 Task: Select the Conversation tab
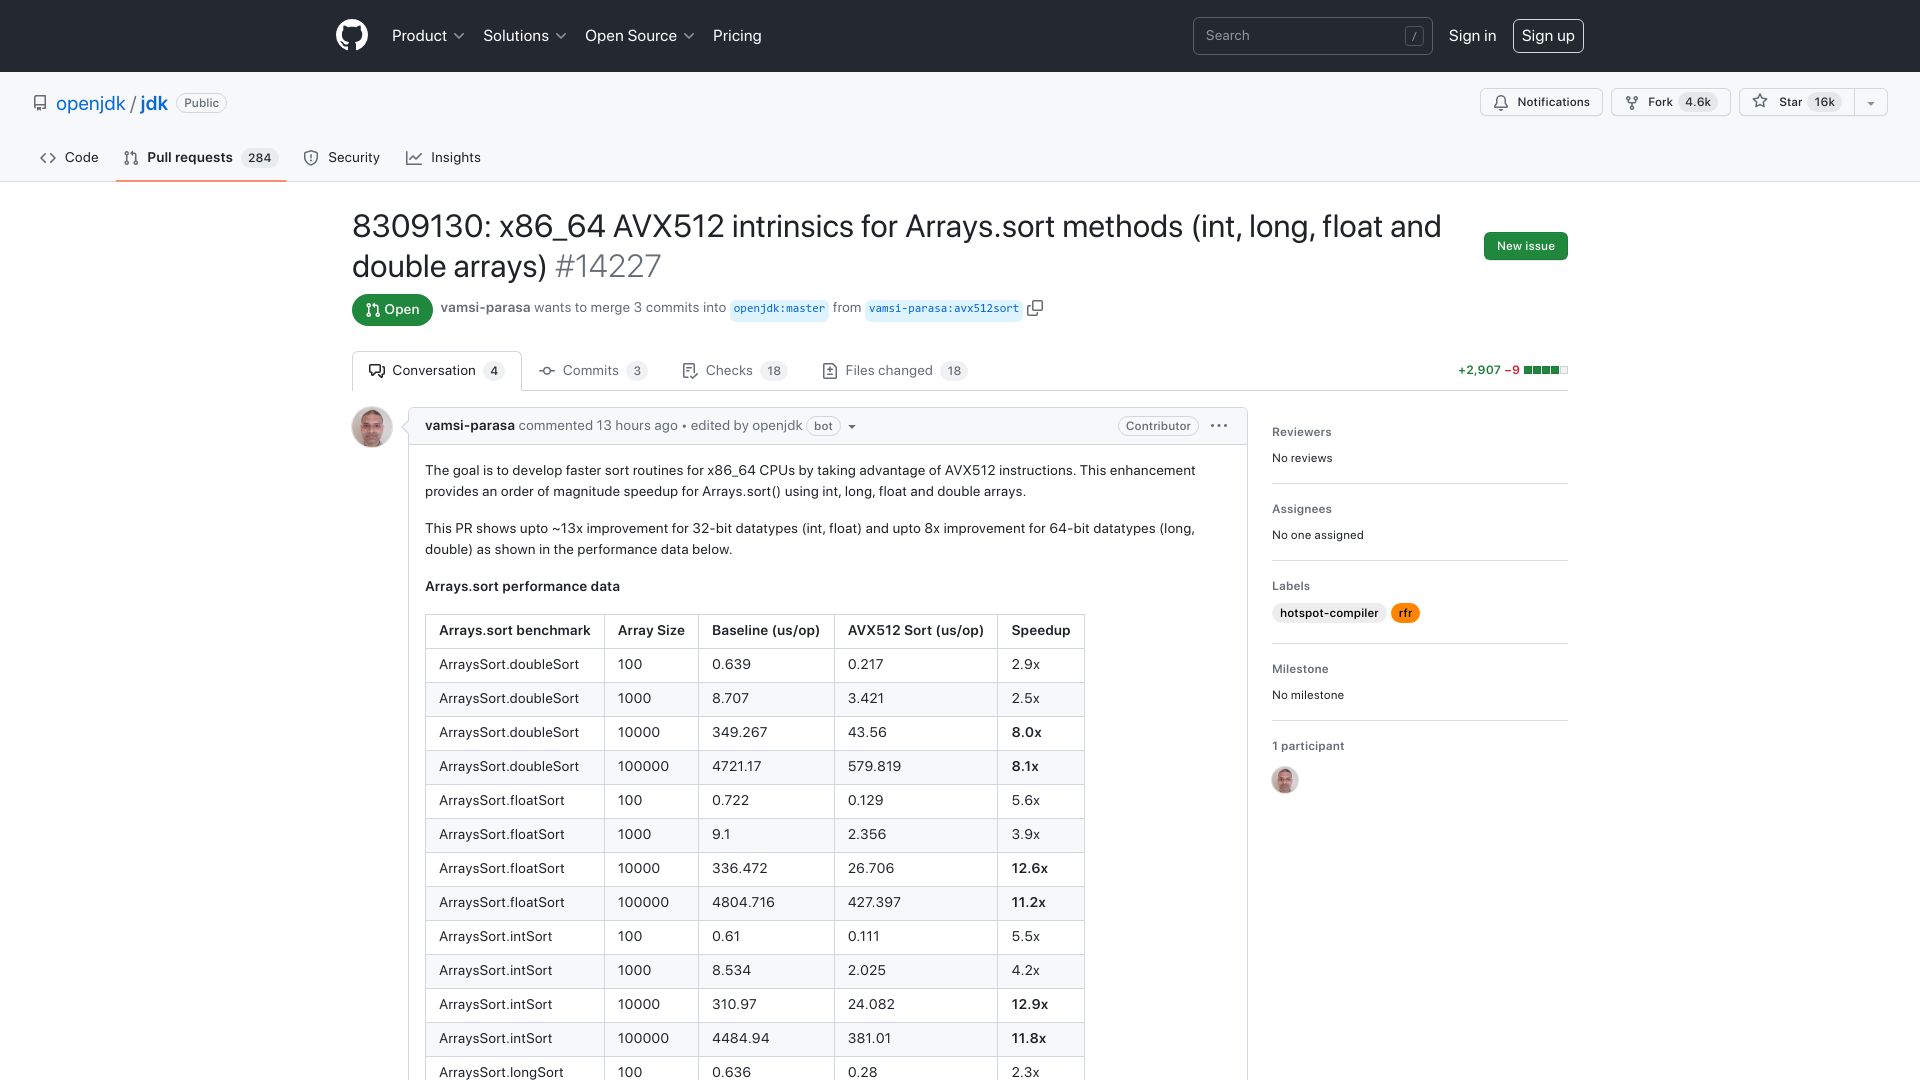coord(436,371)
